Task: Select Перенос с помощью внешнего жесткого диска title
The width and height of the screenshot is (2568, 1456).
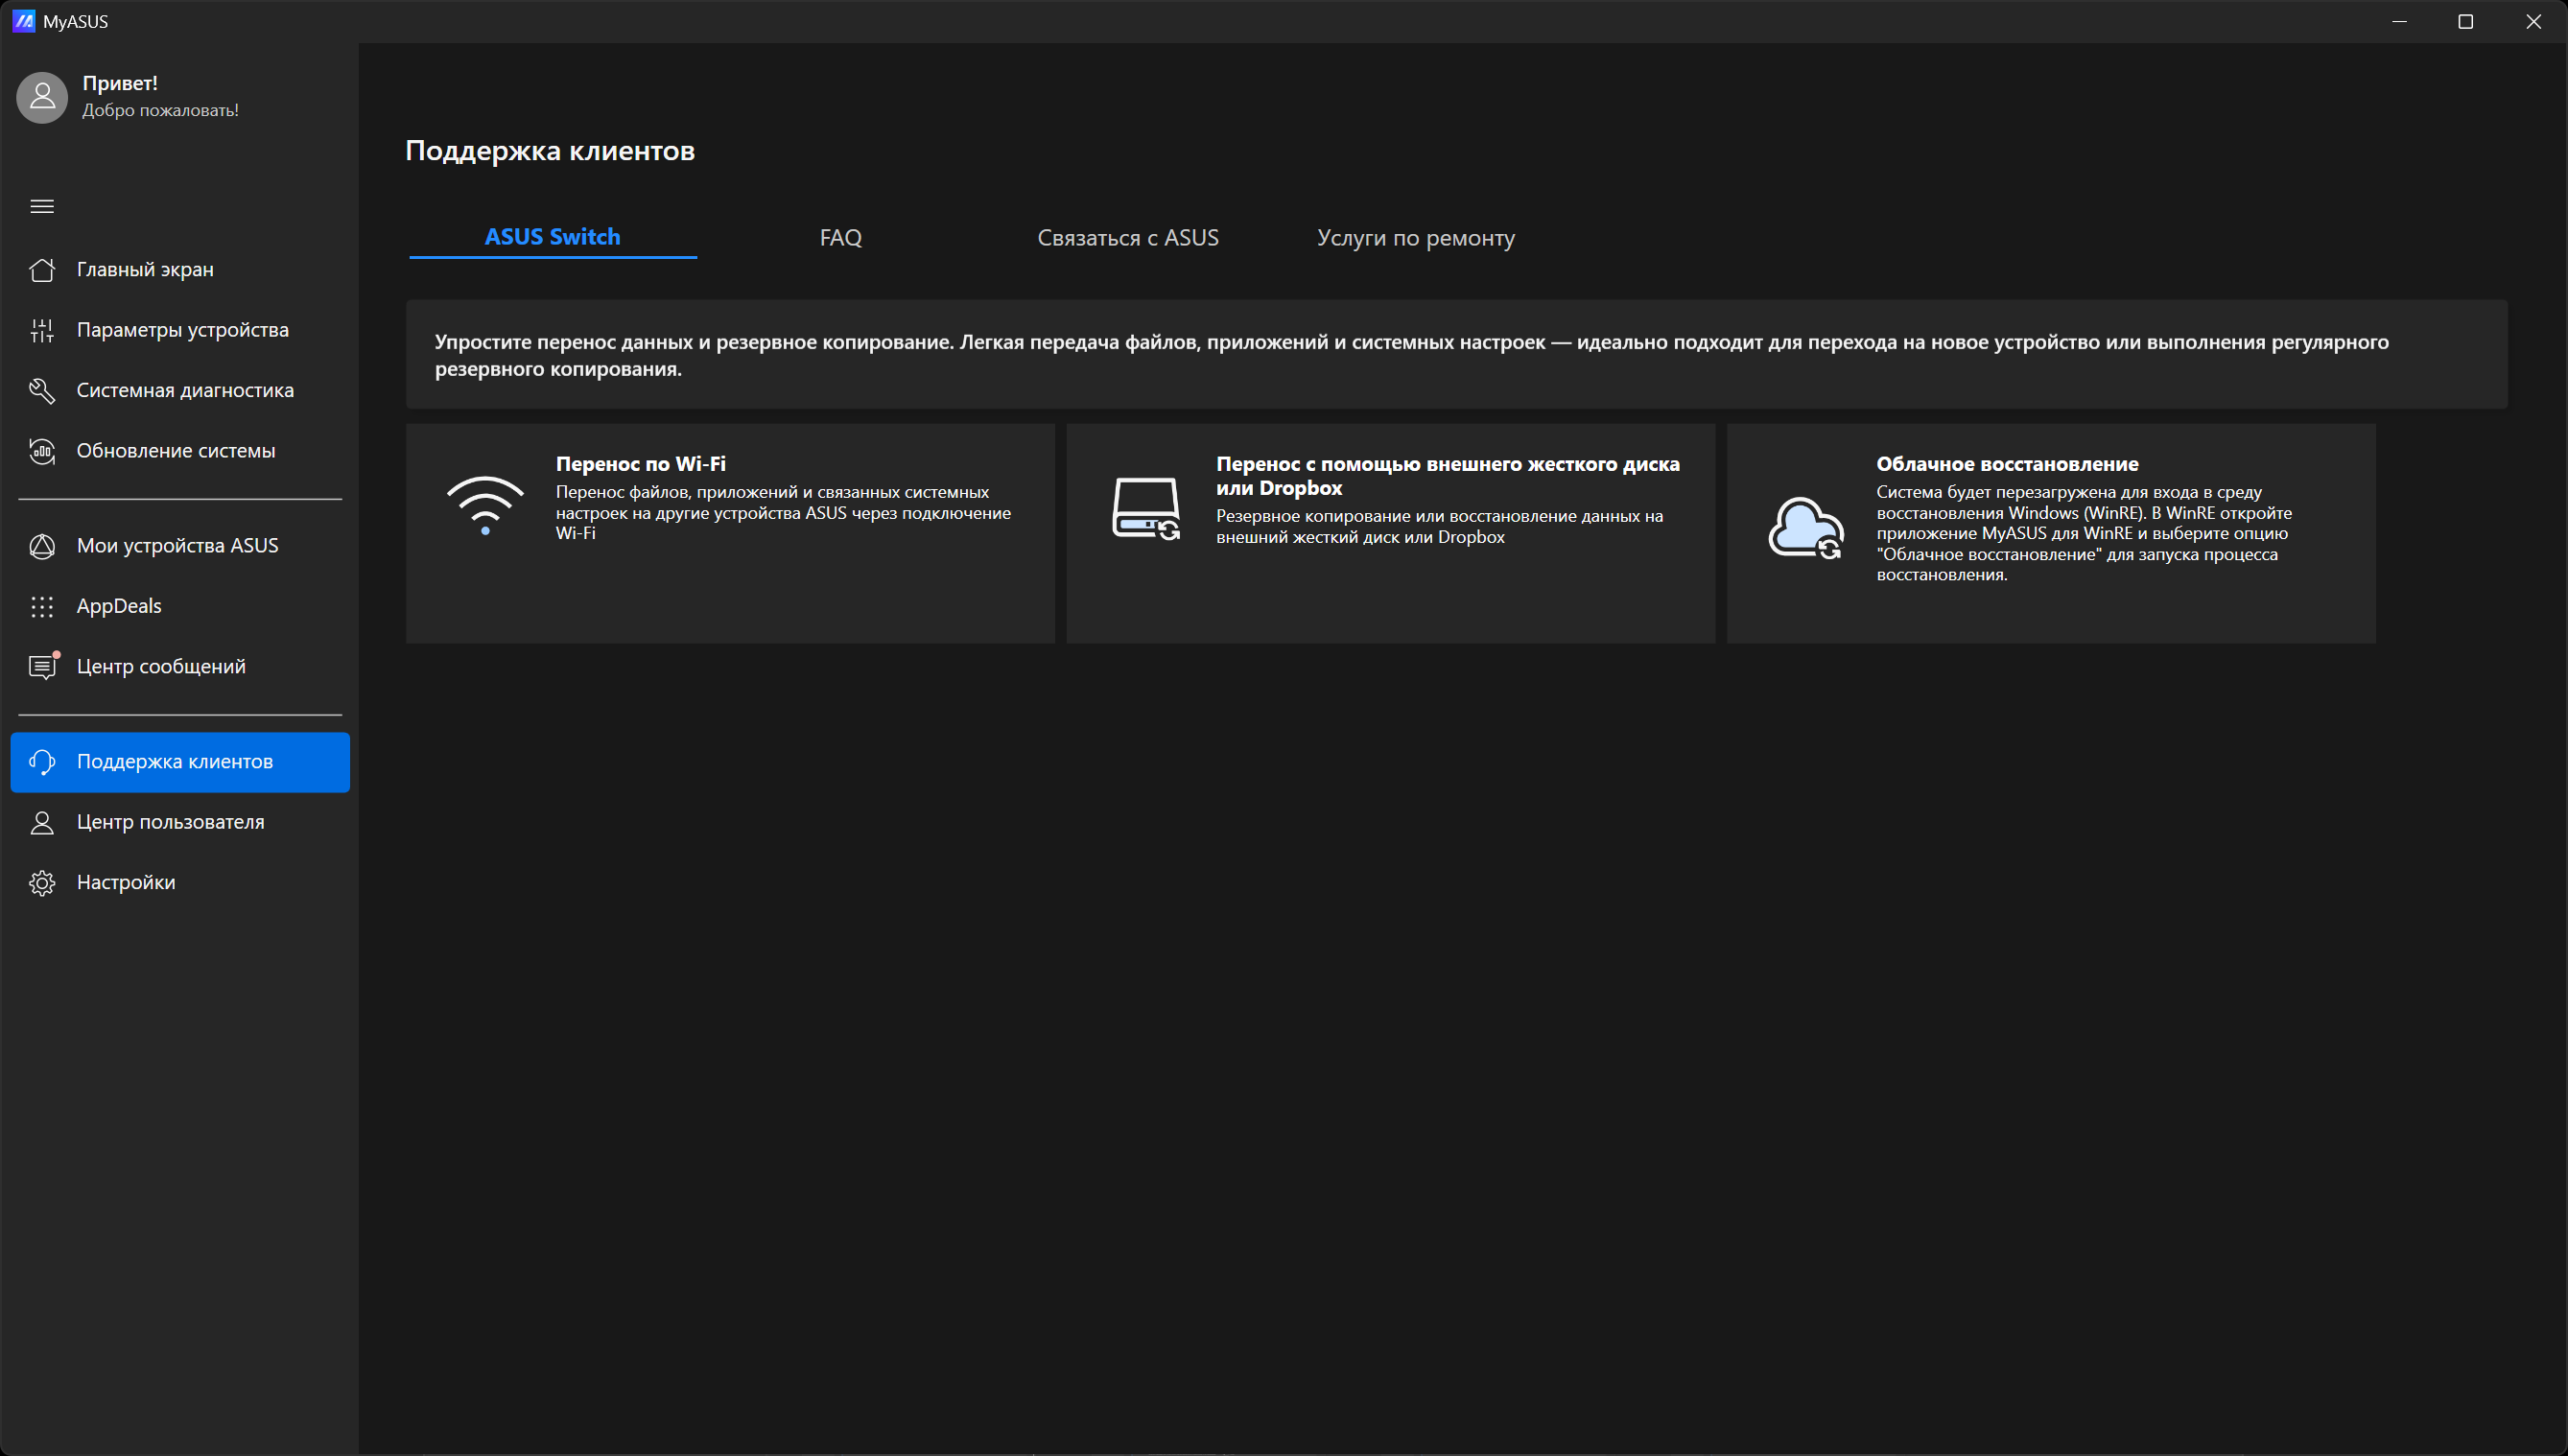Action: [1448, 476]
